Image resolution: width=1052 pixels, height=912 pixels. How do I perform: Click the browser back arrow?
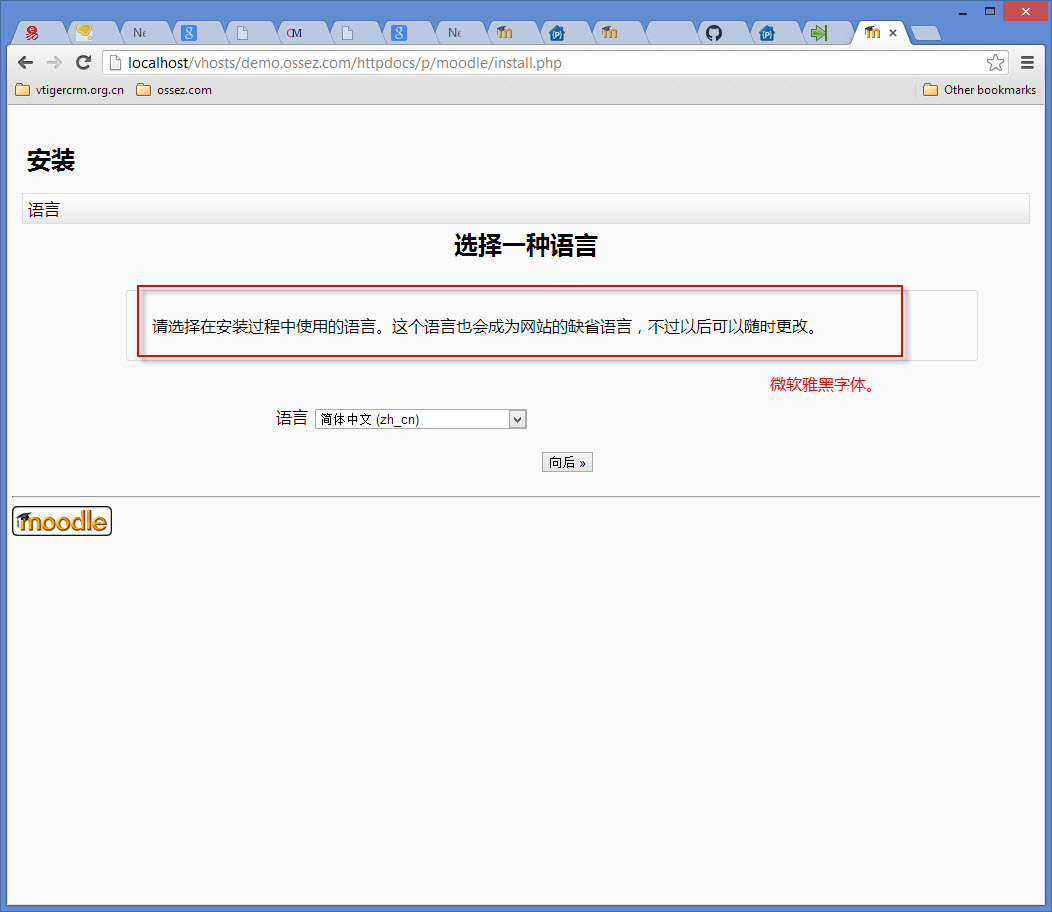tap(26, 63)
